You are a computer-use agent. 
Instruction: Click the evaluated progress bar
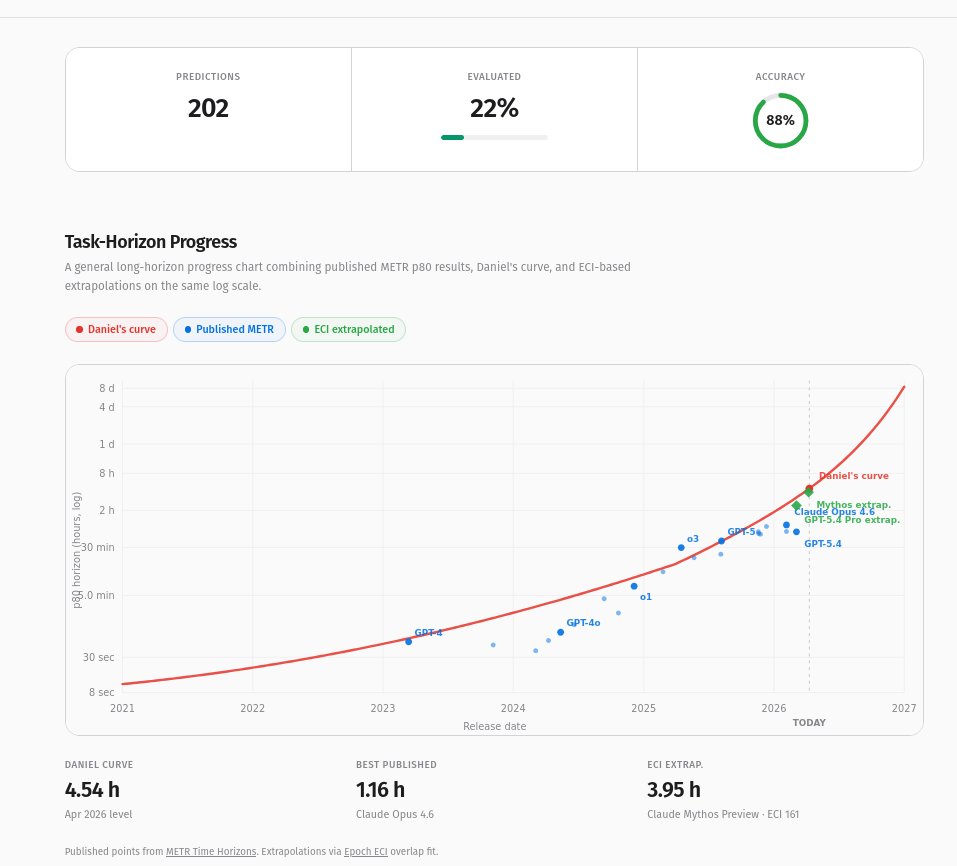494,137
